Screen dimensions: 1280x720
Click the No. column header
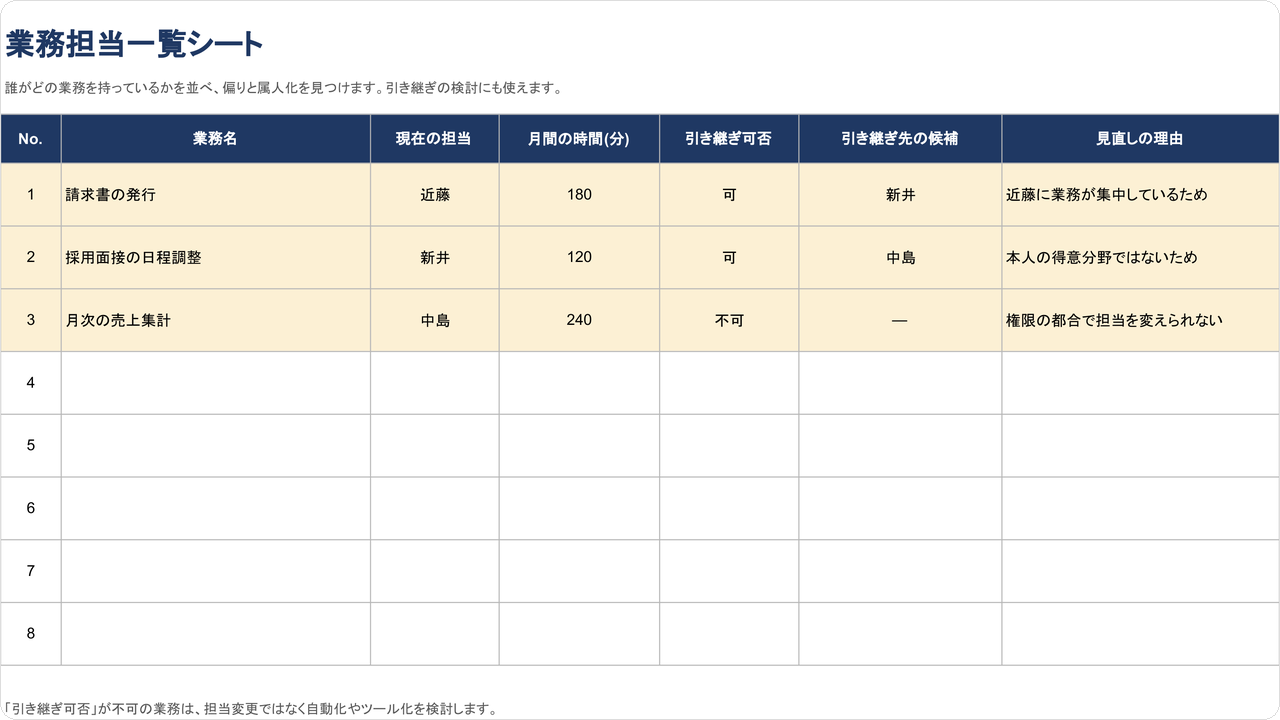(31, 139)
